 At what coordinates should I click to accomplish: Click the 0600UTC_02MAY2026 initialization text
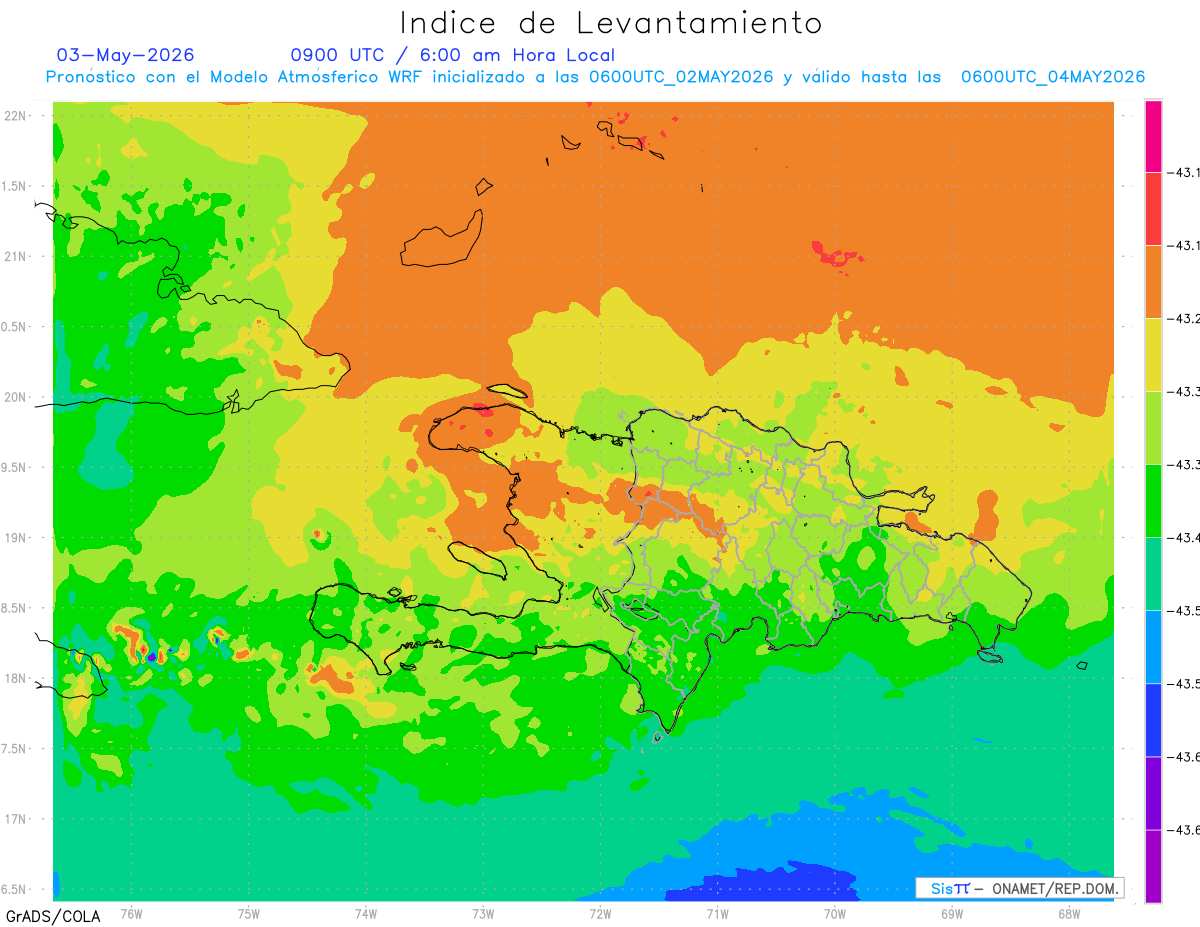click(681, 77)
